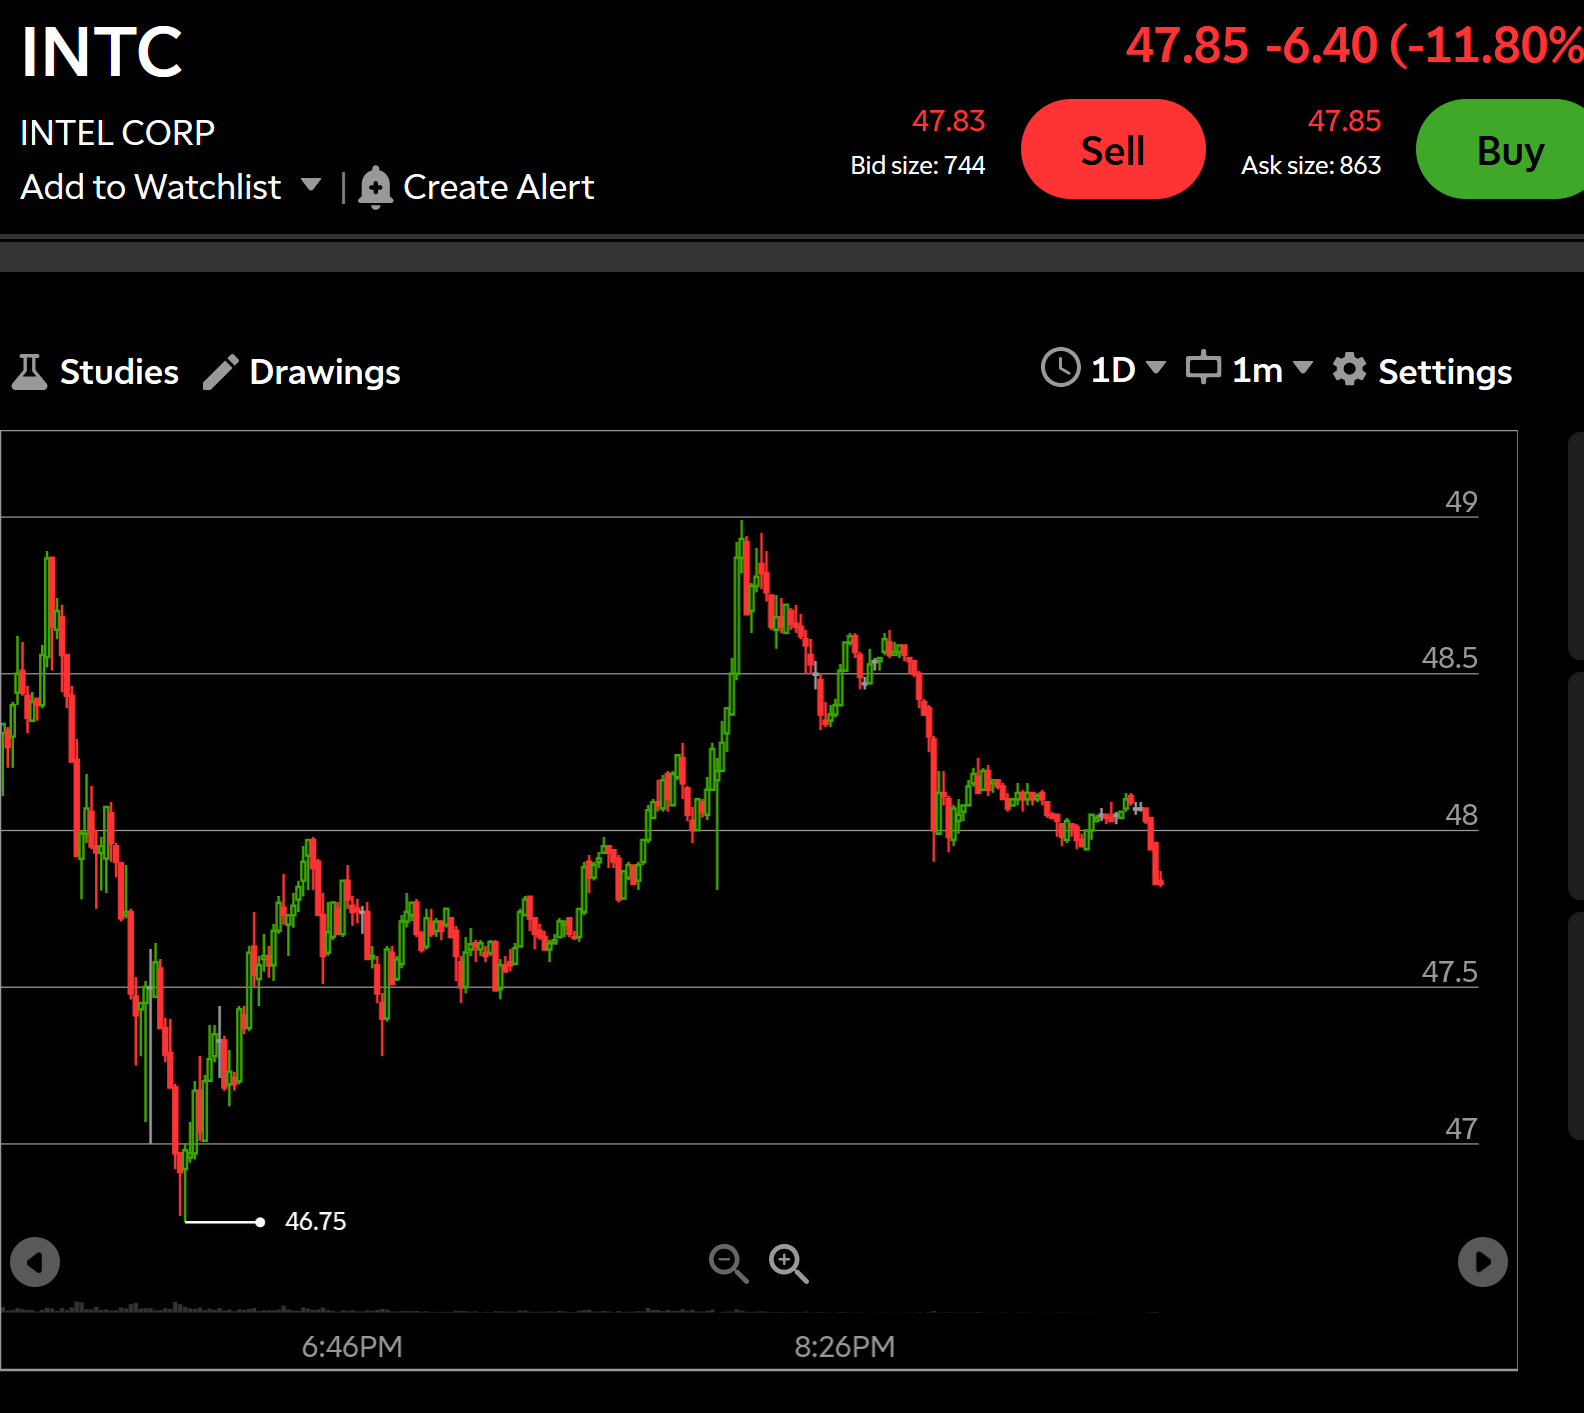
Task: Click the Studies flask icon
Action: click(30, 372)
